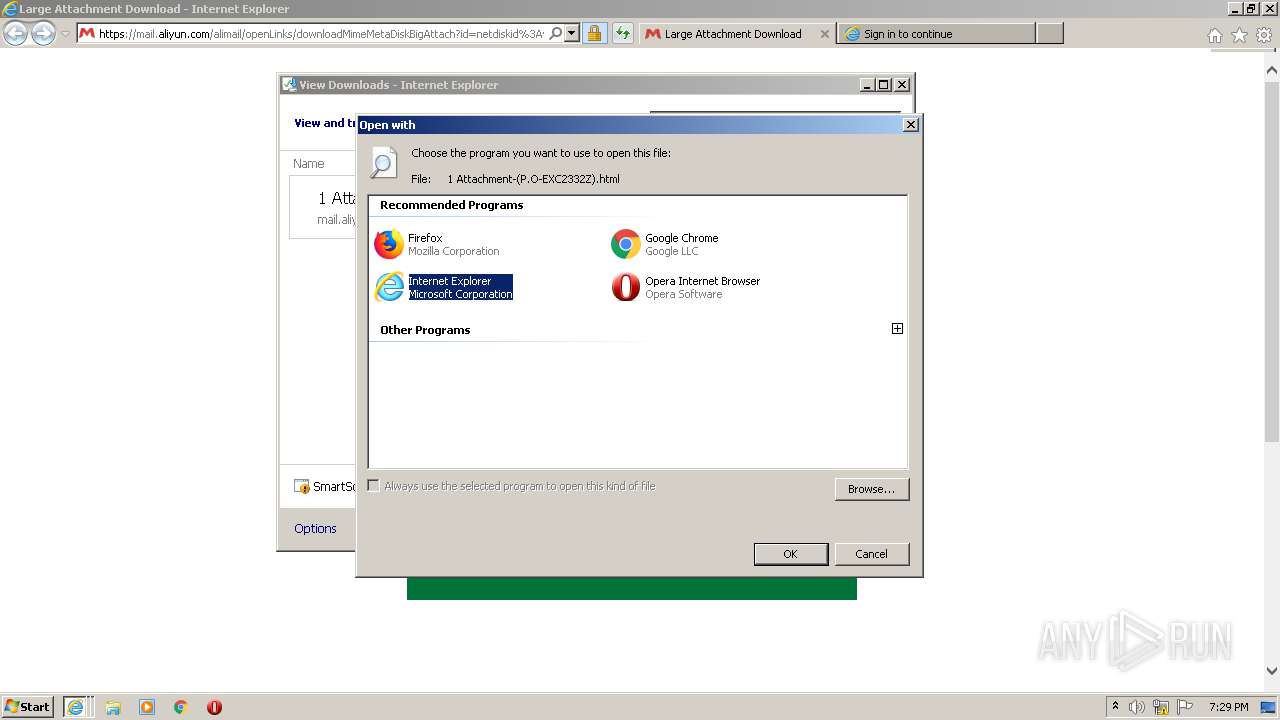Click the SmartScreen shield icon
This screenshot has height=720, width=1280.
(x=302, y=487)
